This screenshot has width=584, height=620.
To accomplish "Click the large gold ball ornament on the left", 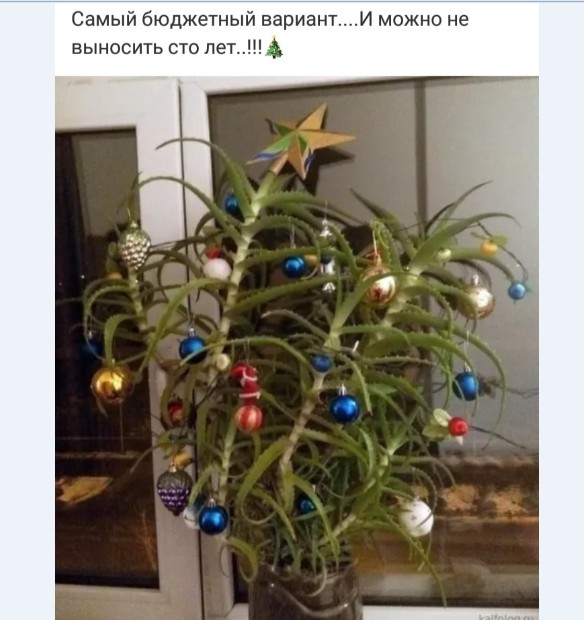I will click(112, 384).
